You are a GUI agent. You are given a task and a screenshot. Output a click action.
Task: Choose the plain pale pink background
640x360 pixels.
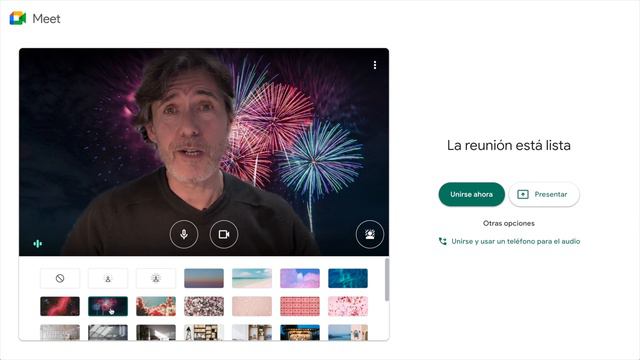(x=252, y=306)
